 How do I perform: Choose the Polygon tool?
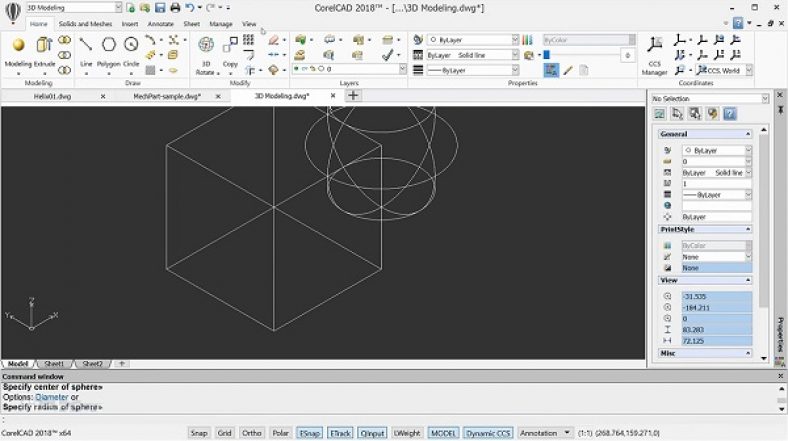pos(109,45)
